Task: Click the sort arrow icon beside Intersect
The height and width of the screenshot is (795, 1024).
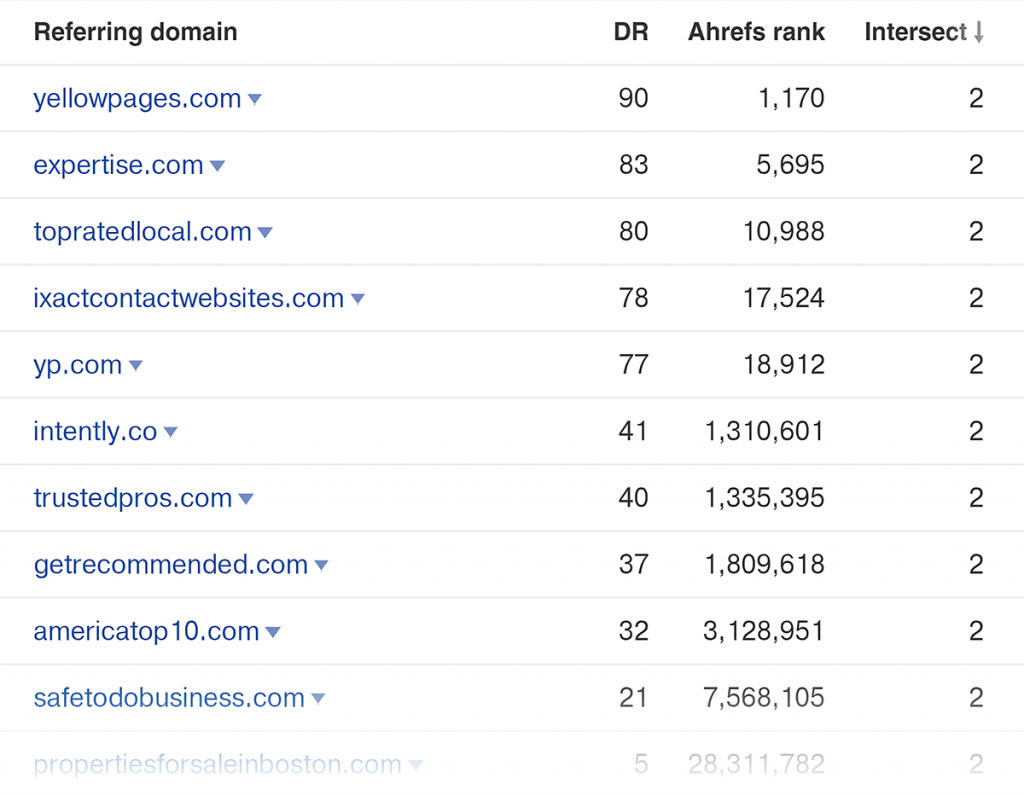Action: point(979,33)
